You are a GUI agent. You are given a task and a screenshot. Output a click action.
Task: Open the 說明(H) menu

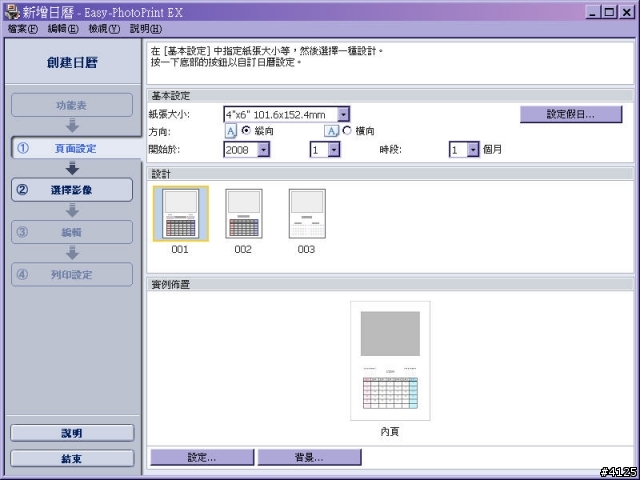146,29
